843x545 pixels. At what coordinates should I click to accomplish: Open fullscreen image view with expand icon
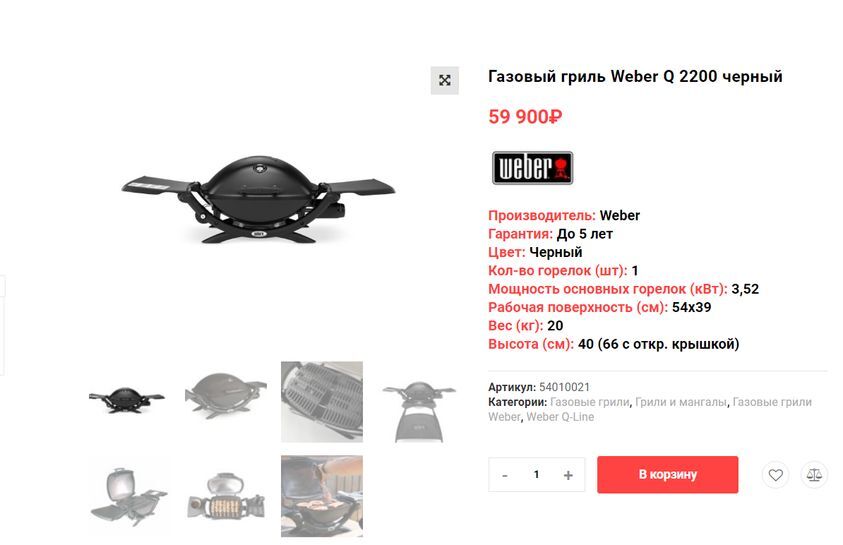444,81
